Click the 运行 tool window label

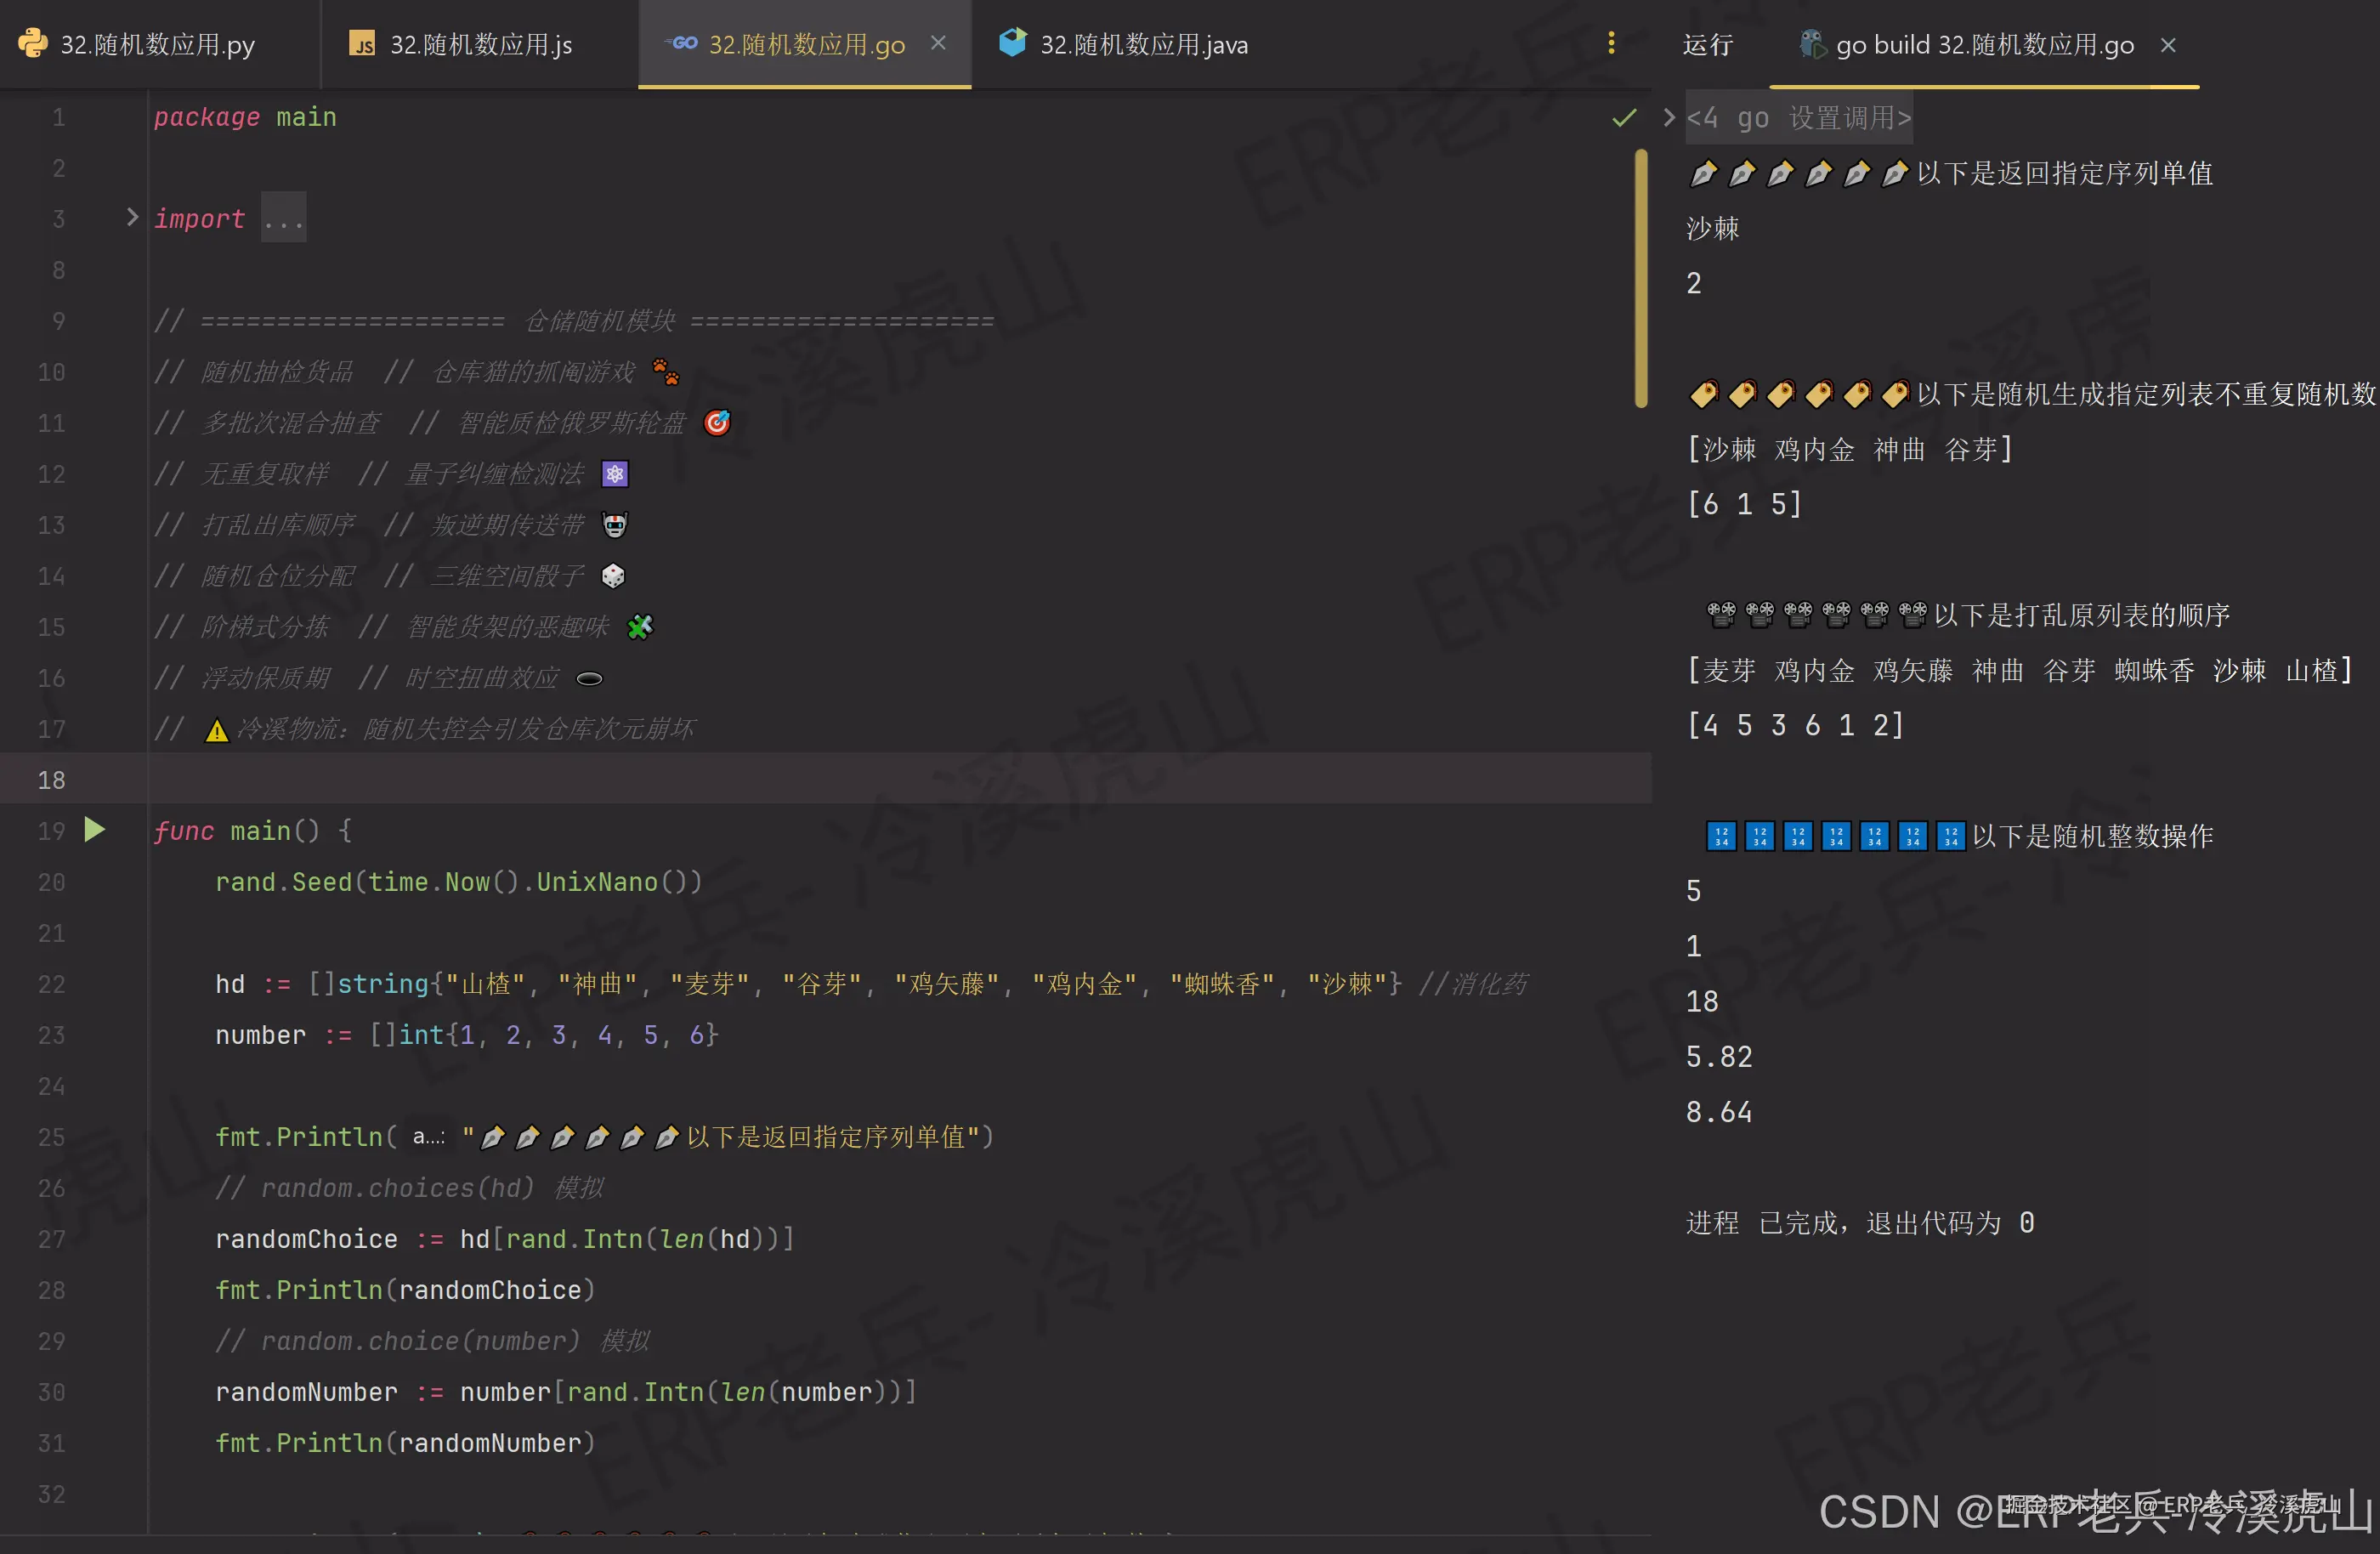tap(1707, 45)
